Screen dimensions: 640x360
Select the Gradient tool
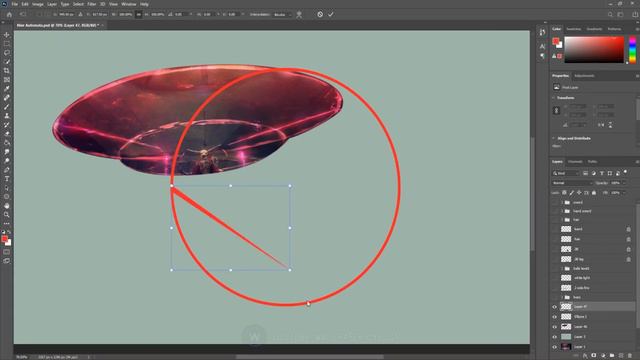click(x=7, y=142)
